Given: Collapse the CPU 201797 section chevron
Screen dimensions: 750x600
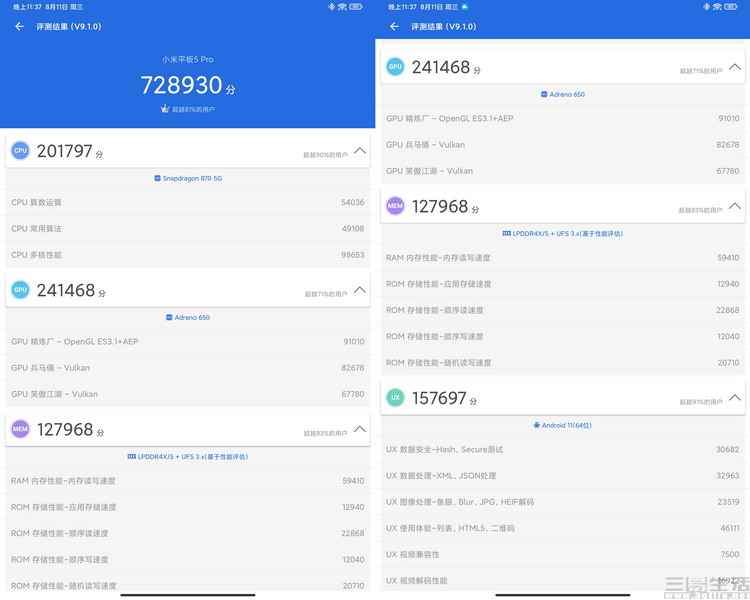Looking at the screenshot, I should pos(360,151).
